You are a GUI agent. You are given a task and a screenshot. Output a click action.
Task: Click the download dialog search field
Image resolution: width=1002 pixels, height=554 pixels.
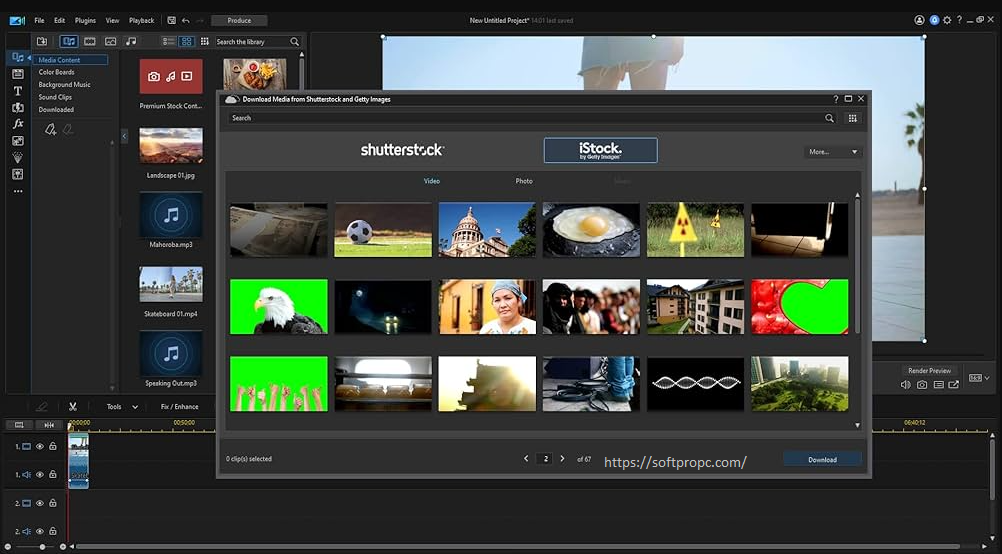coord(527,118)
